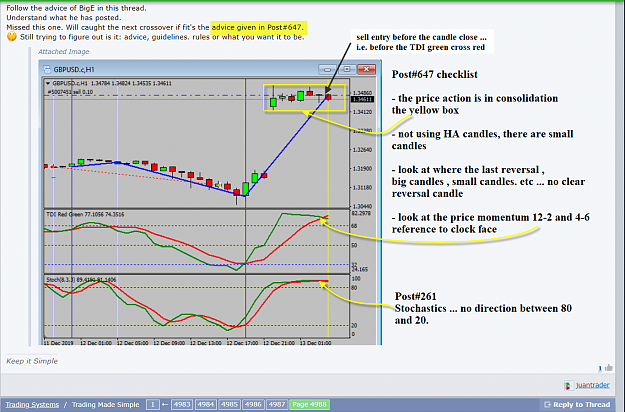Click the 'Post#647 checklist' heading
The width and height of the screenshot is (625, 412).
[434, 75]
